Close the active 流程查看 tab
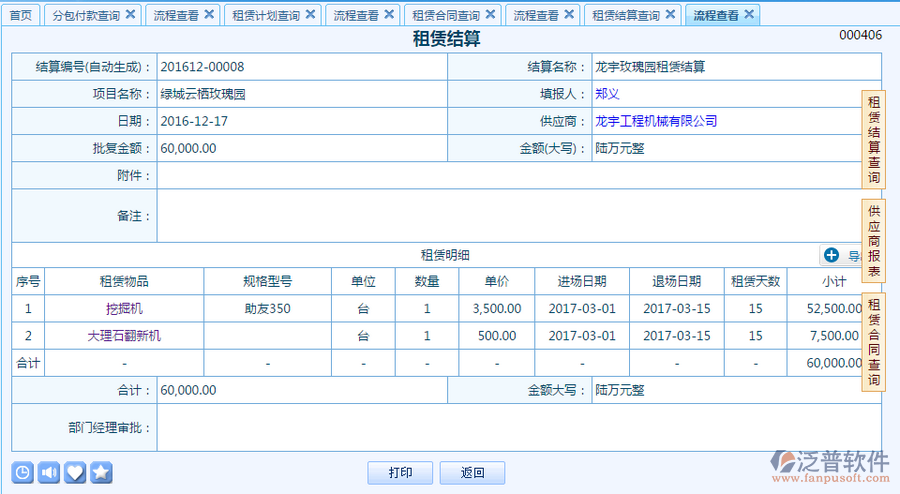The height and width of the screenshot is (494, 900). tap(749, 14)
